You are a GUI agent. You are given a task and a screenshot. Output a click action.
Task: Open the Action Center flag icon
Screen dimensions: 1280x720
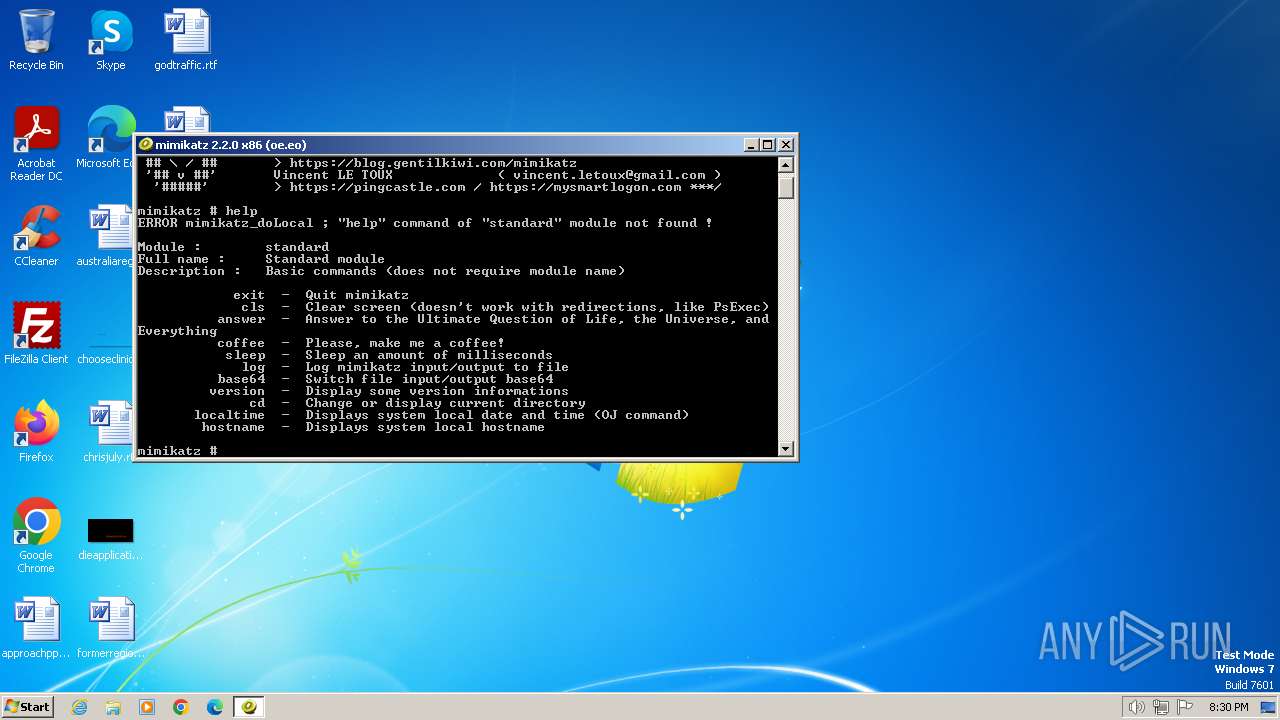coord(1186,707)
